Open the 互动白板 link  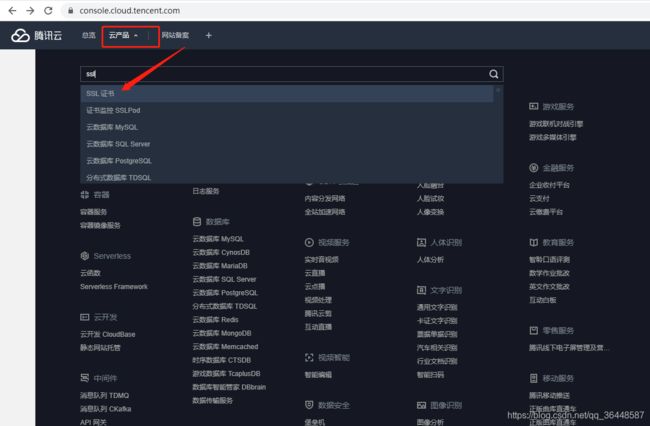tap(543, 300)
